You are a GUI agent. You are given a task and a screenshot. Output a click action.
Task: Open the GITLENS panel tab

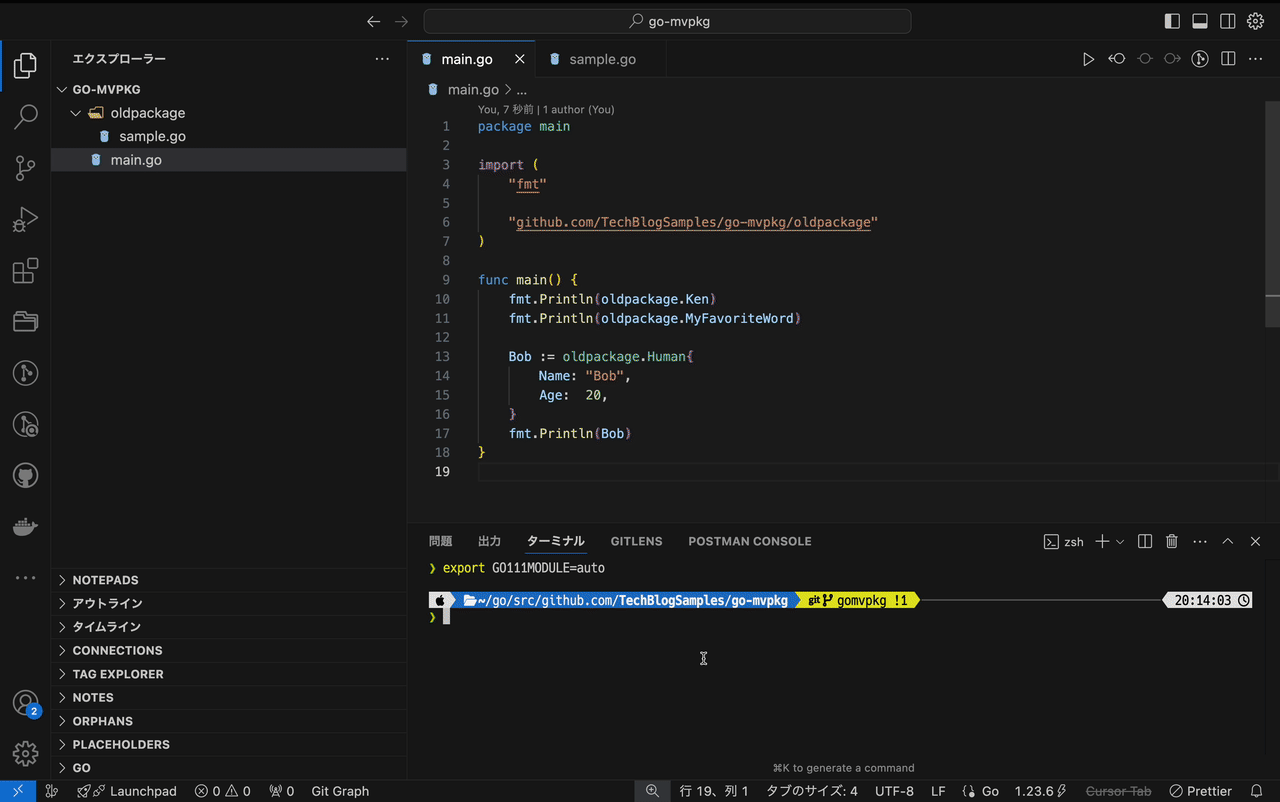pos(636,541)
